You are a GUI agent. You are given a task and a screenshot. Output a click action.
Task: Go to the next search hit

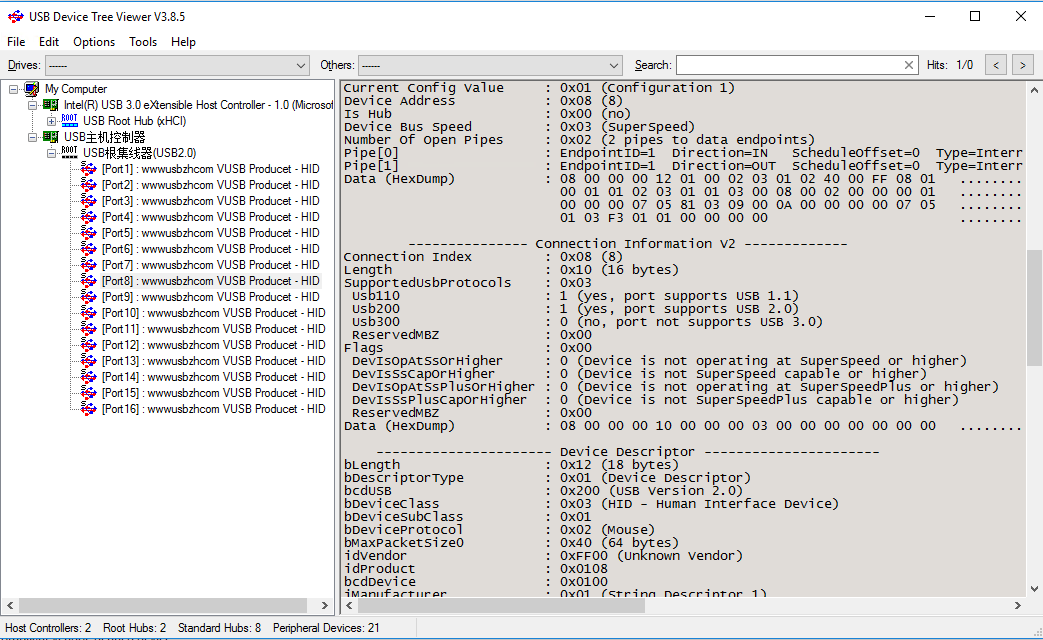point(1022,65)
